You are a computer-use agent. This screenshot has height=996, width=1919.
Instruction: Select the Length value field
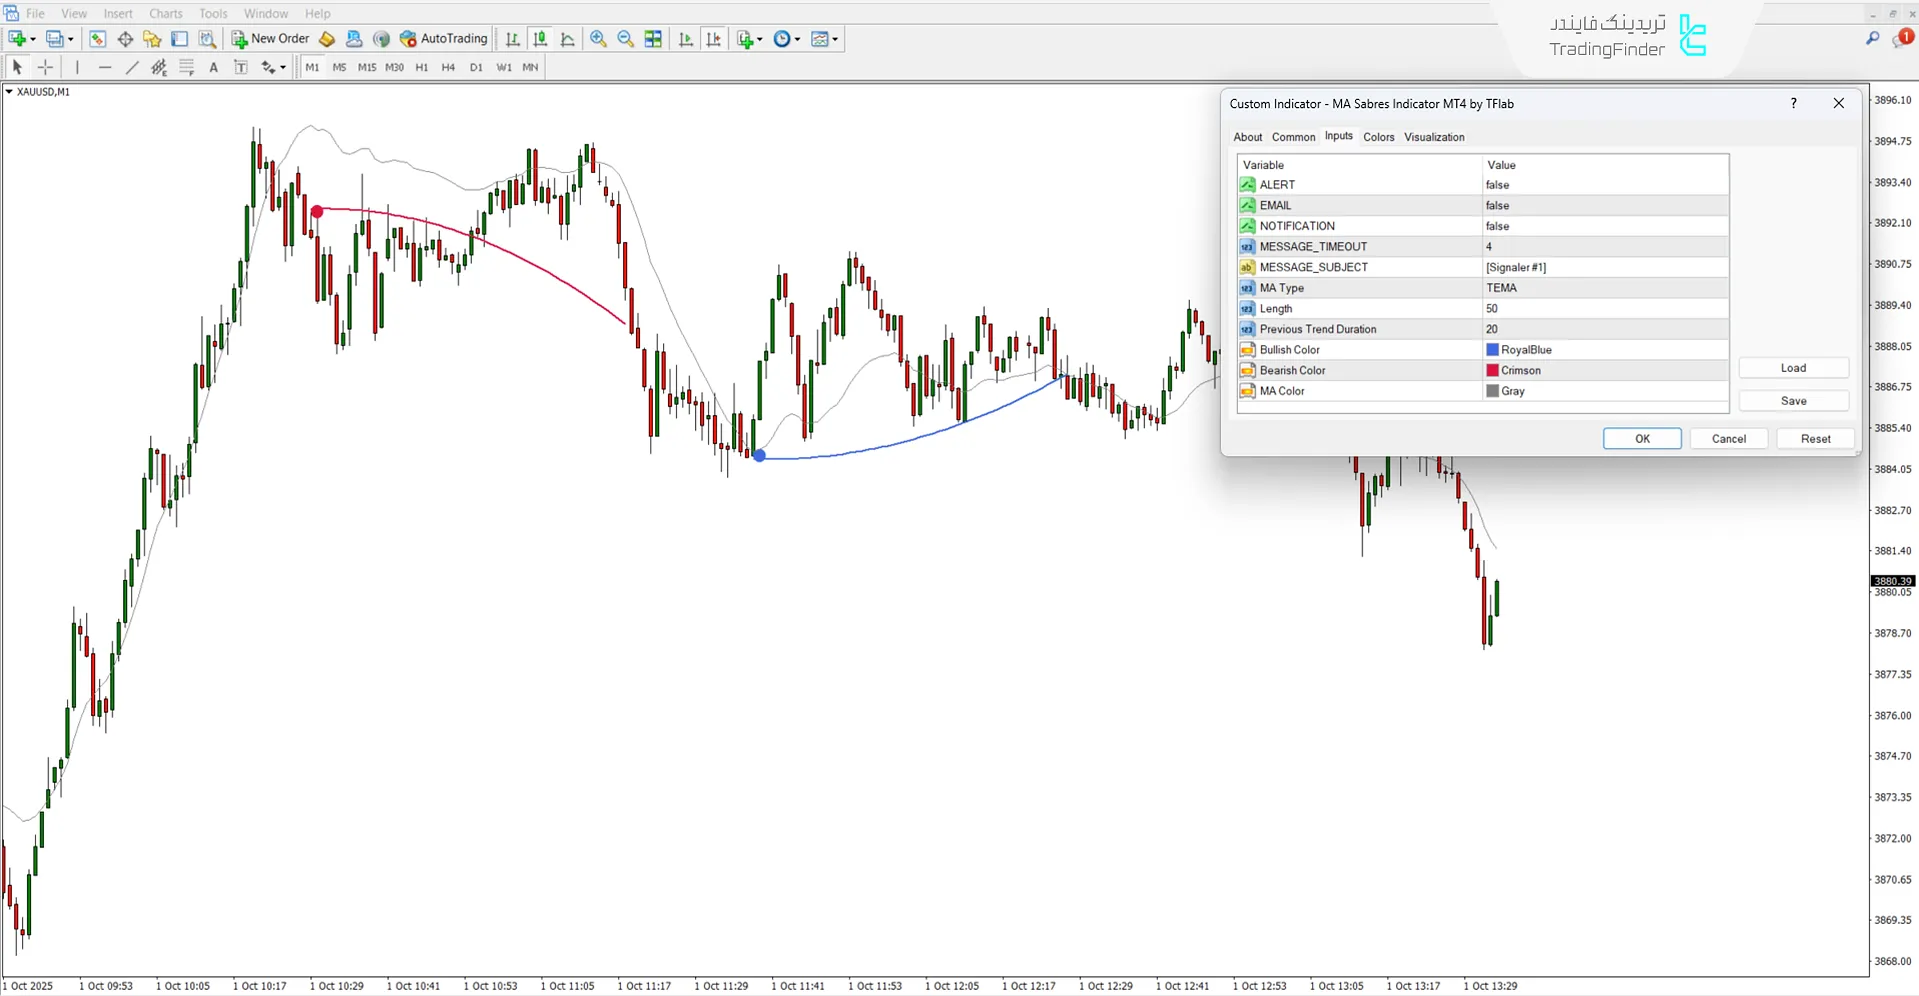coord(1604,308)
